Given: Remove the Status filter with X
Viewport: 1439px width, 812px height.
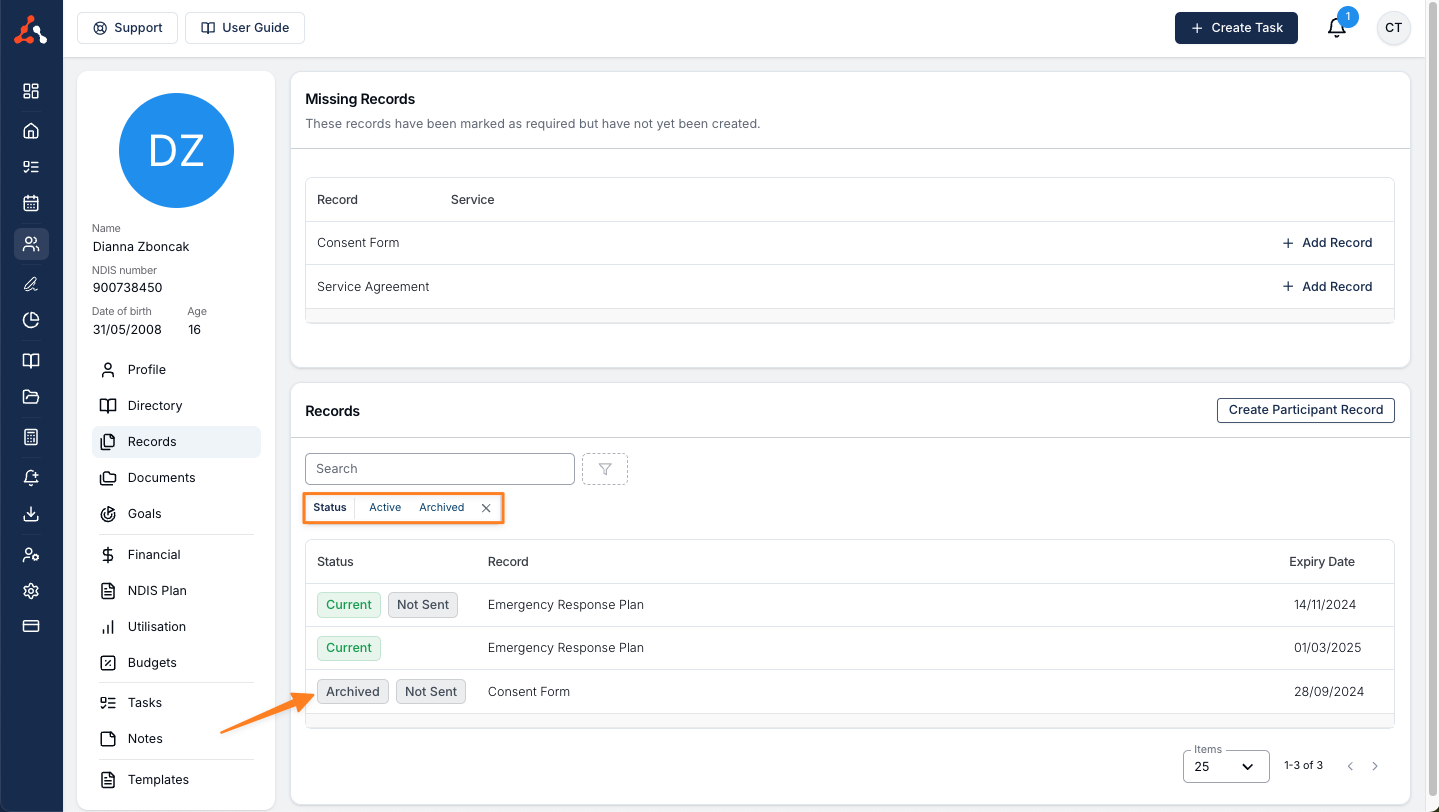Looking at the screenshot, I should tap(486, 508).
